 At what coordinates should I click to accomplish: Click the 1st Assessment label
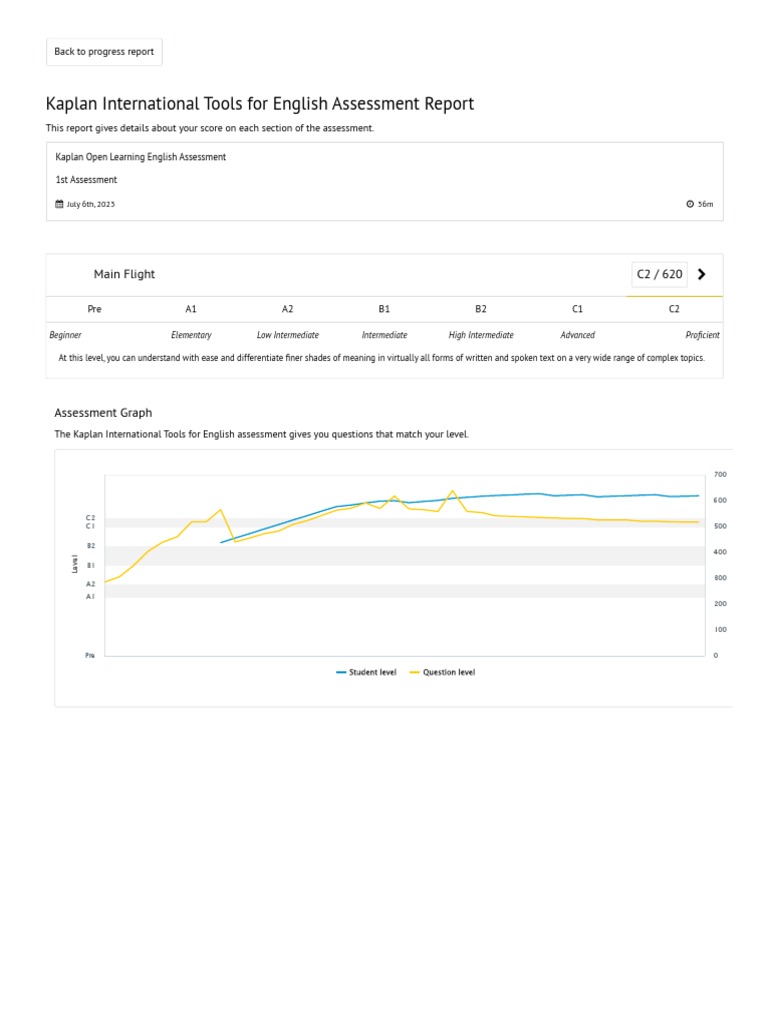coord(86,180)
